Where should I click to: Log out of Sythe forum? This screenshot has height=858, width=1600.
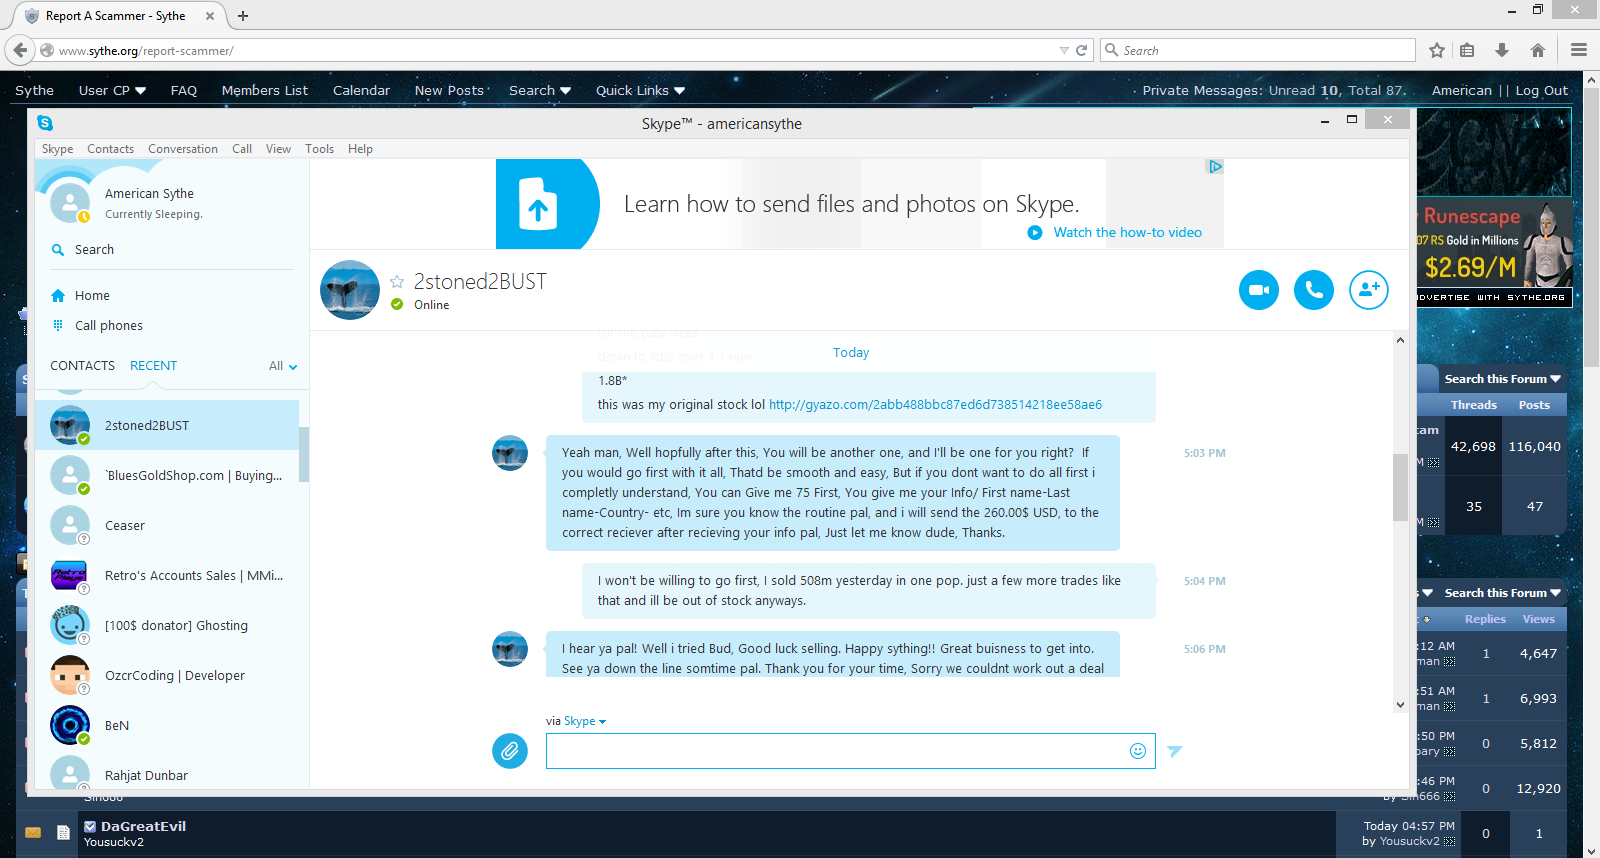tap(1542, 90)
